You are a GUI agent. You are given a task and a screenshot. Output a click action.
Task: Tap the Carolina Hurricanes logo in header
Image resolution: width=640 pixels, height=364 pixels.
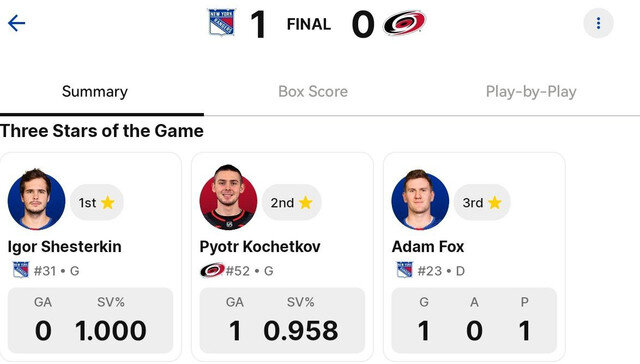pos(404,23)
